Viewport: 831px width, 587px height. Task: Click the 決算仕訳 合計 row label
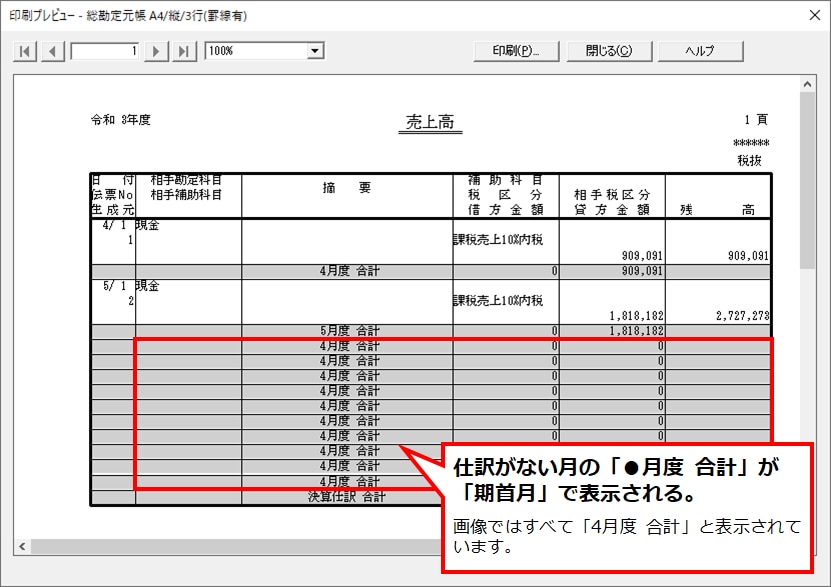347,497
